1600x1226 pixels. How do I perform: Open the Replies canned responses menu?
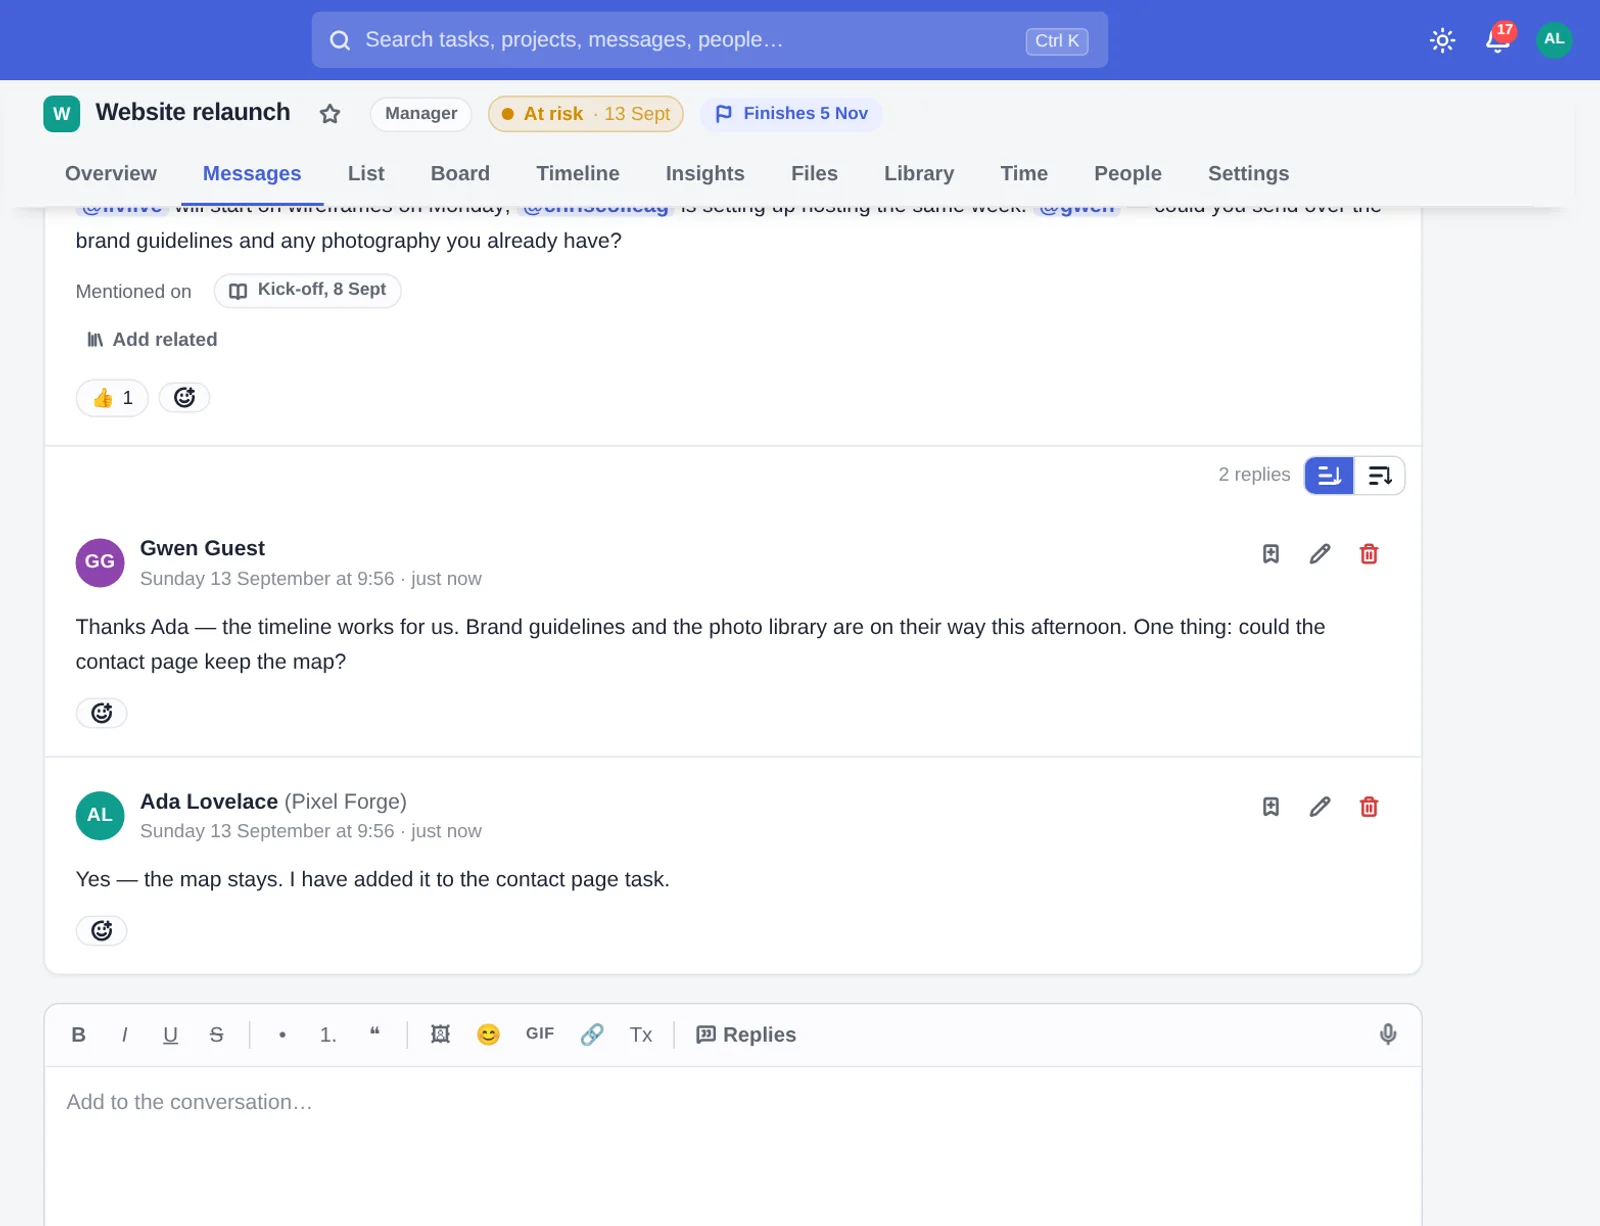746,1035
